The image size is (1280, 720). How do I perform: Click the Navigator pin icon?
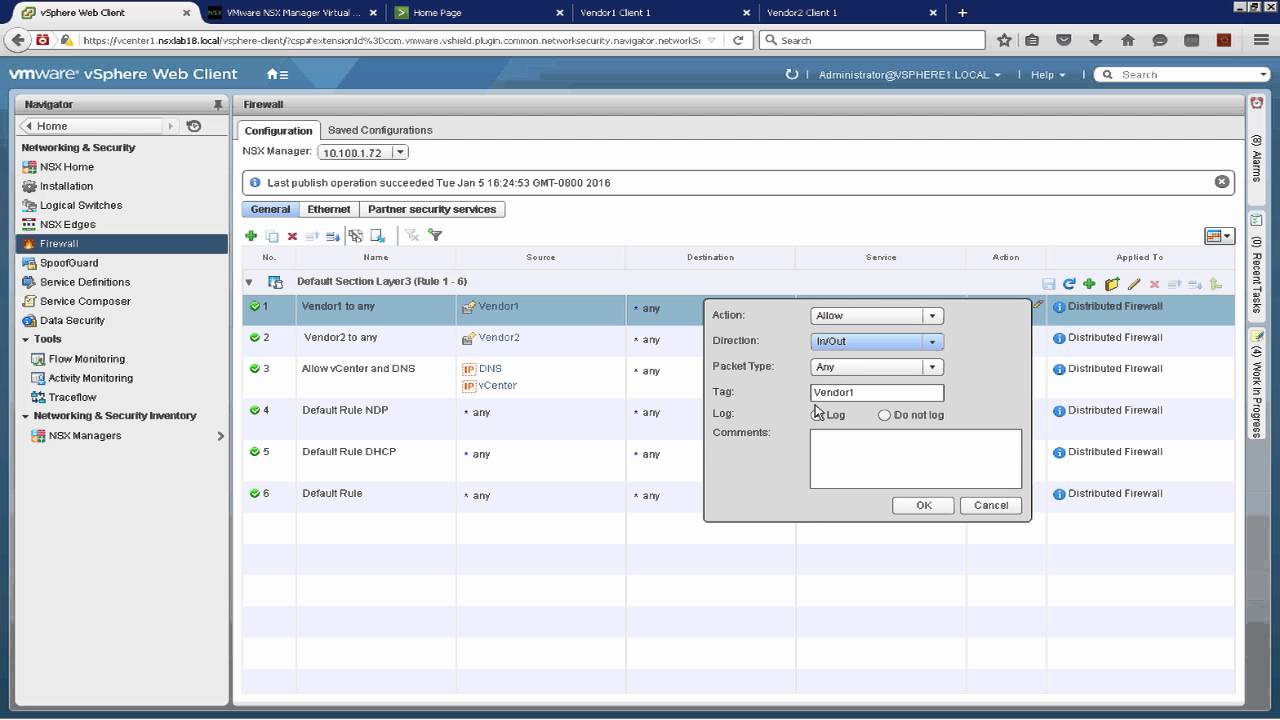[218, 104]
